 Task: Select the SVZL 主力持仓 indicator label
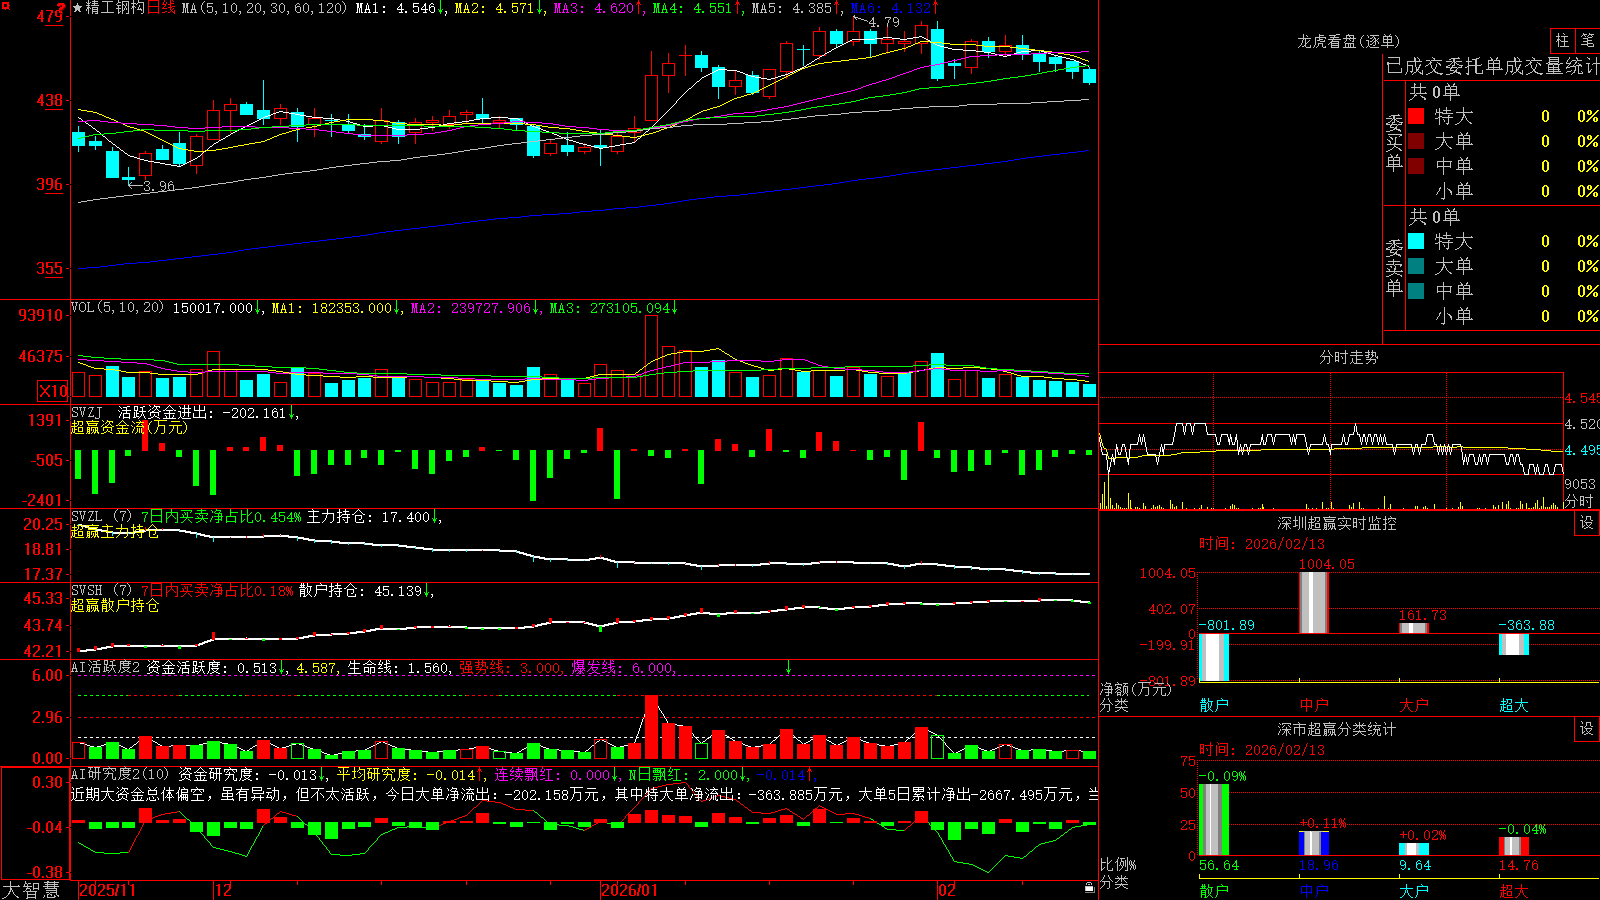pos(102,517)
